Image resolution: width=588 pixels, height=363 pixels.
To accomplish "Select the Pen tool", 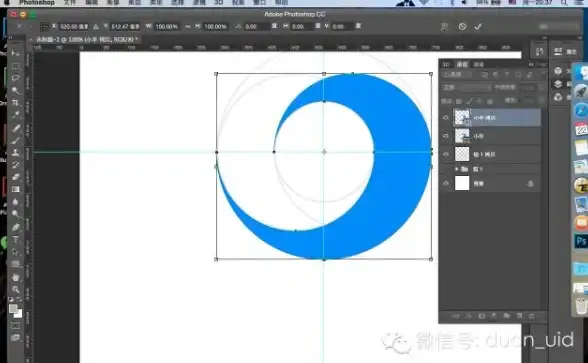I will [x=15, y=227].
